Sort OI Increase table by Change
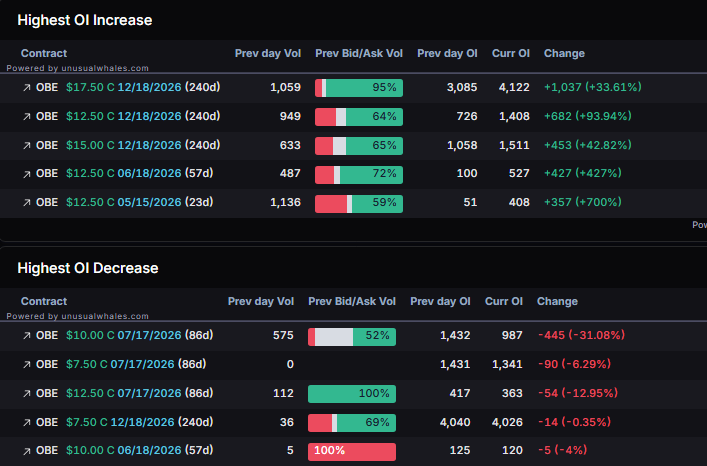The width and height of the screenshot is (707, 466). tap(564, 53)
